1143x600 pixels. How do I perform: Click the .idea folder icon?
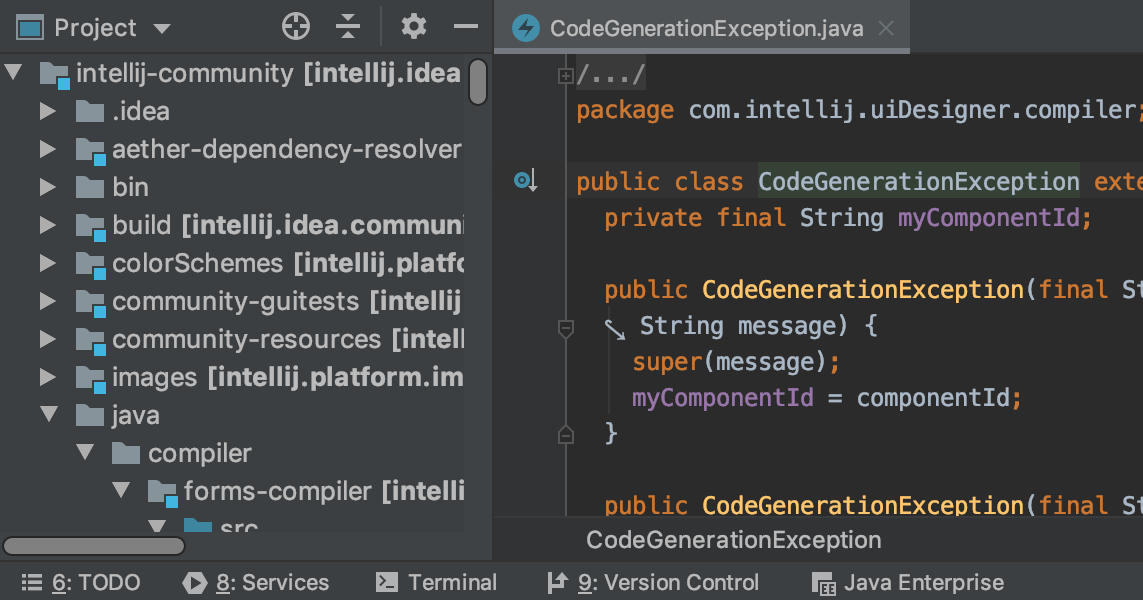click(90, 112)
